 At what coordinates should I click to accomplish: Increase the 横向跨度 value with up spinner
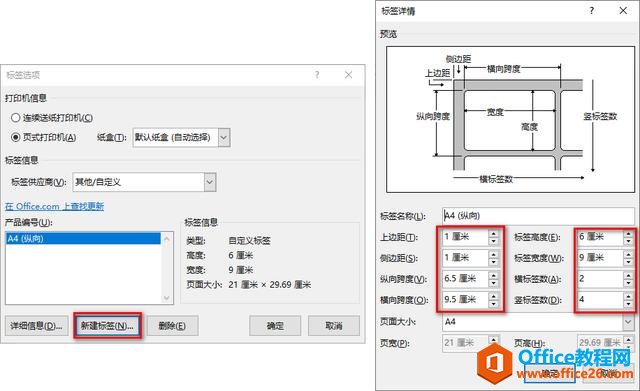494,296
